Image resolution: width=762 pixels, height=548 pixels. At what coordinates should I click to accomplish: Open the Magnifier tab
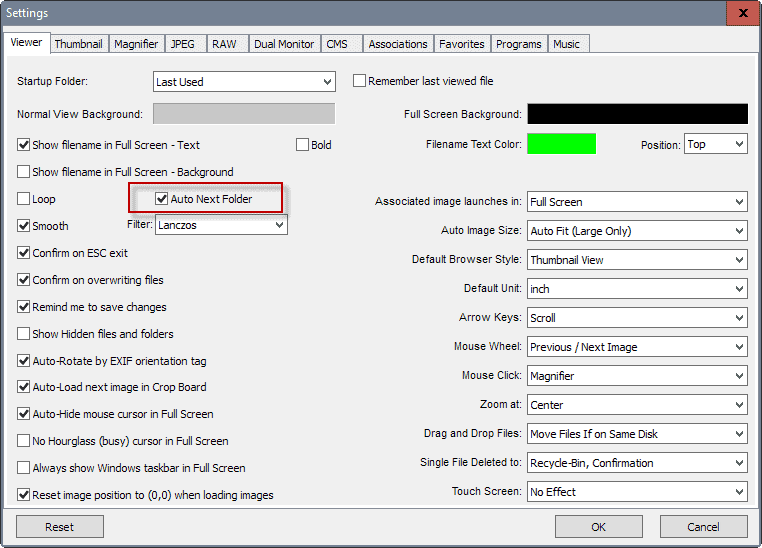[x=137, y=44]
